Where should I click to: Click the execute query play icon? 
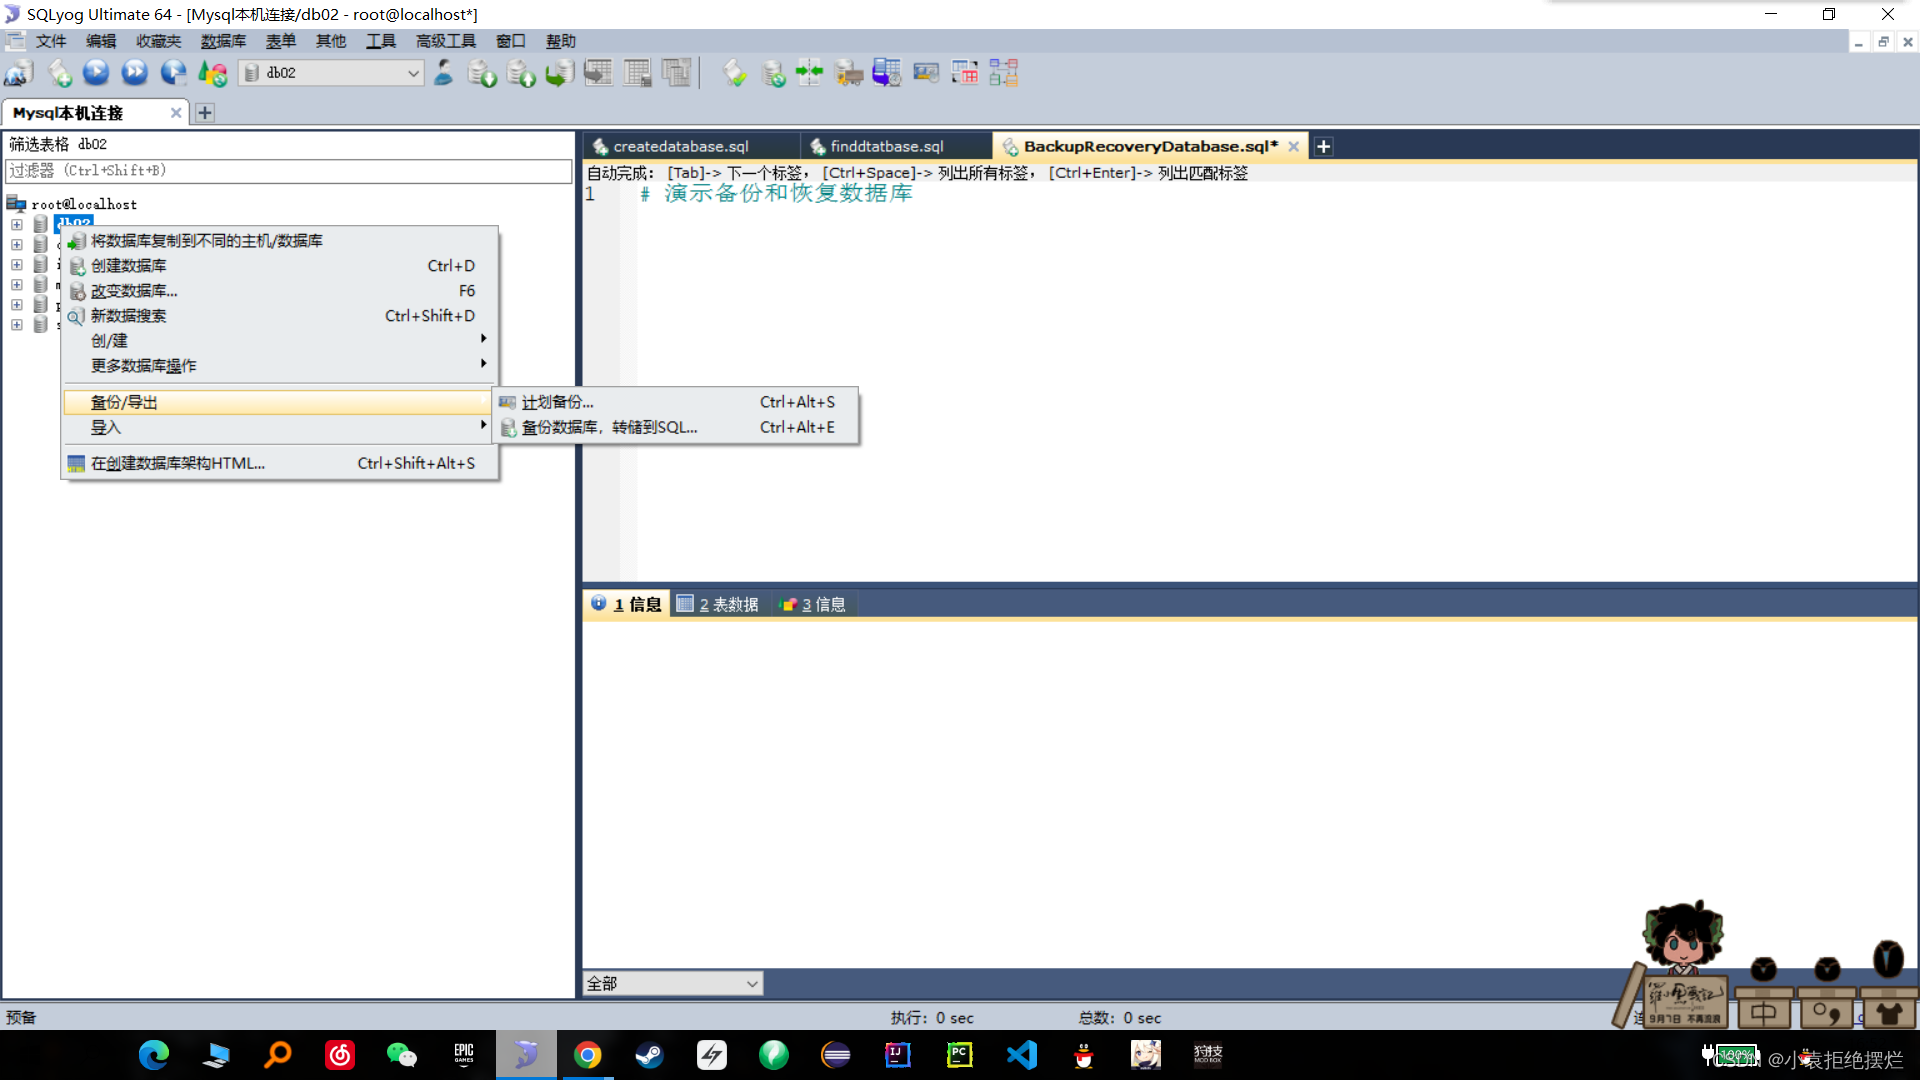(x=96, y=72)
